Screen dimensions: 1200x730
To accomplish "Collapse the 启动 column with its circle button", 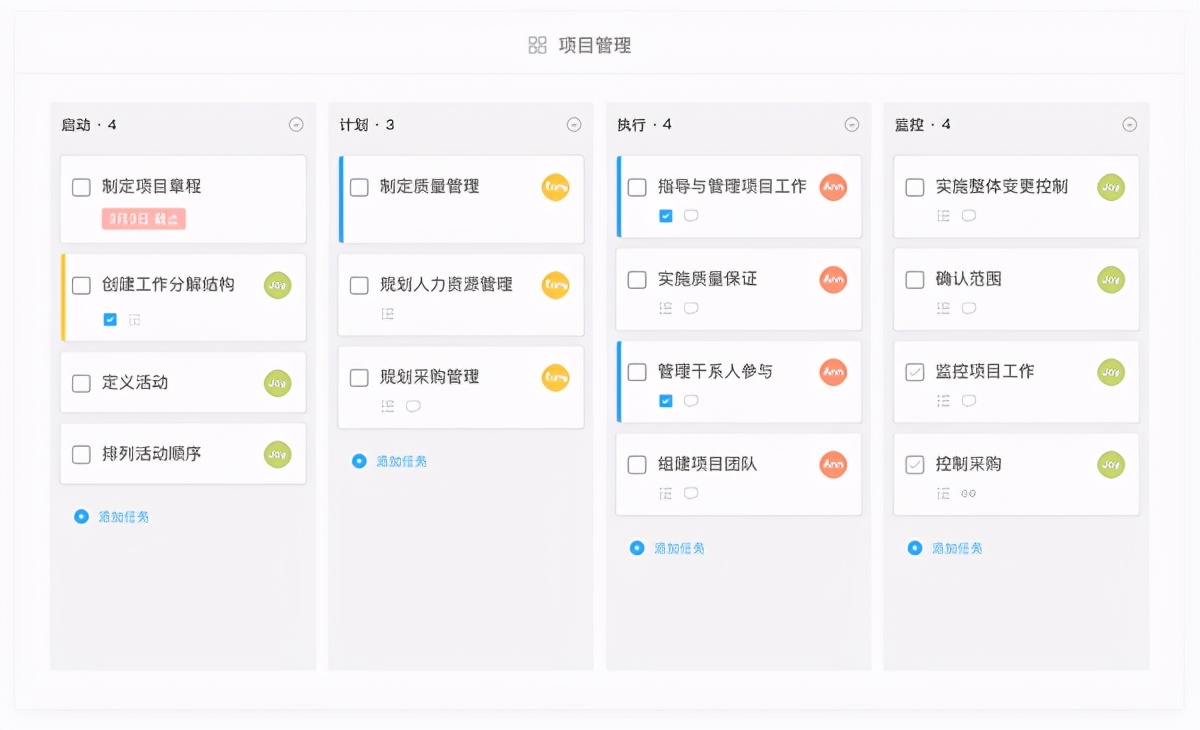I will tap(295, 124).
